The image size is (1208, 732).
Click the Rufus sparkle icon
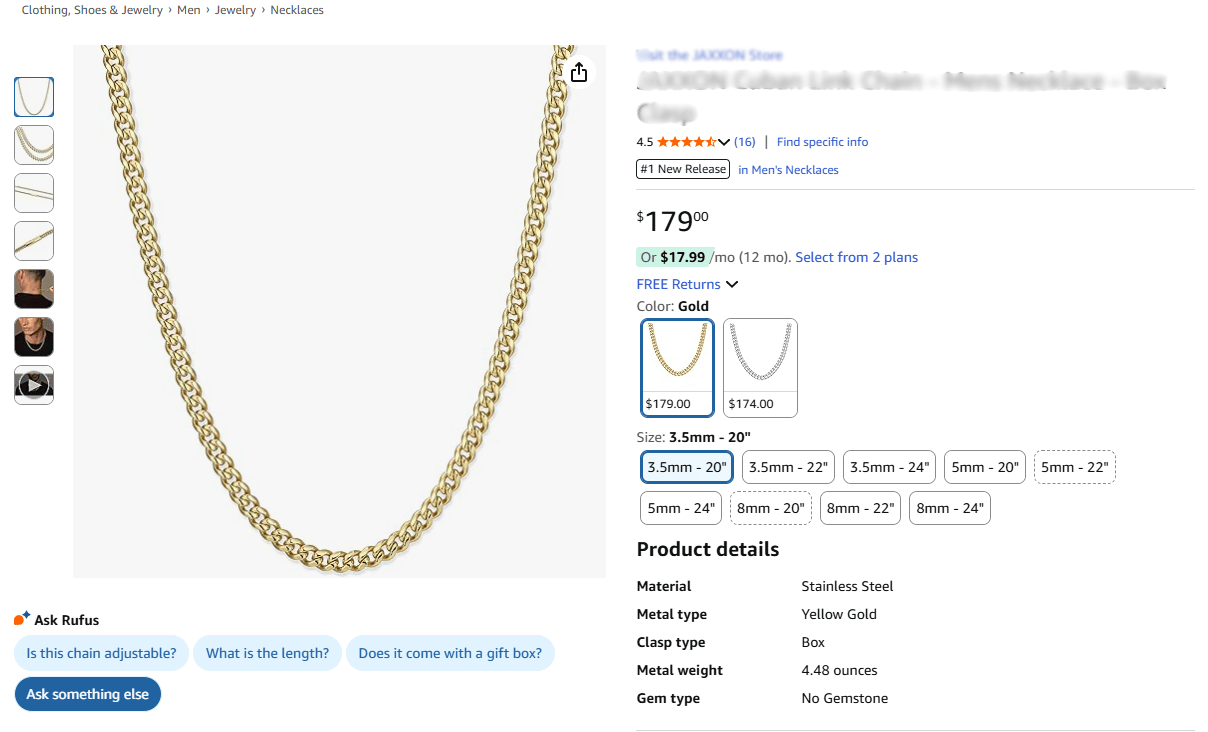pyautogui.click(x=22, y=619)
